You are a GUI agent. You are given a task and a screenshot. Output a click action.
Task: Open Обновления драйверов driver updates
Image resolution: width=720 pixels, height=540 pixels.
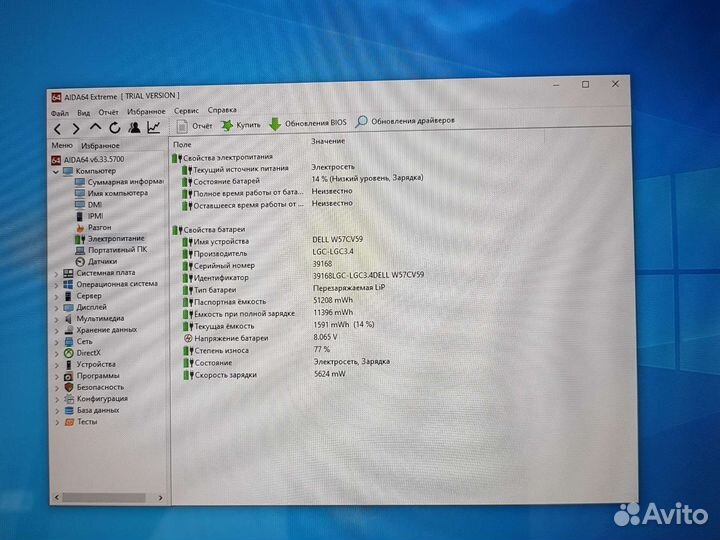[405, 121]
